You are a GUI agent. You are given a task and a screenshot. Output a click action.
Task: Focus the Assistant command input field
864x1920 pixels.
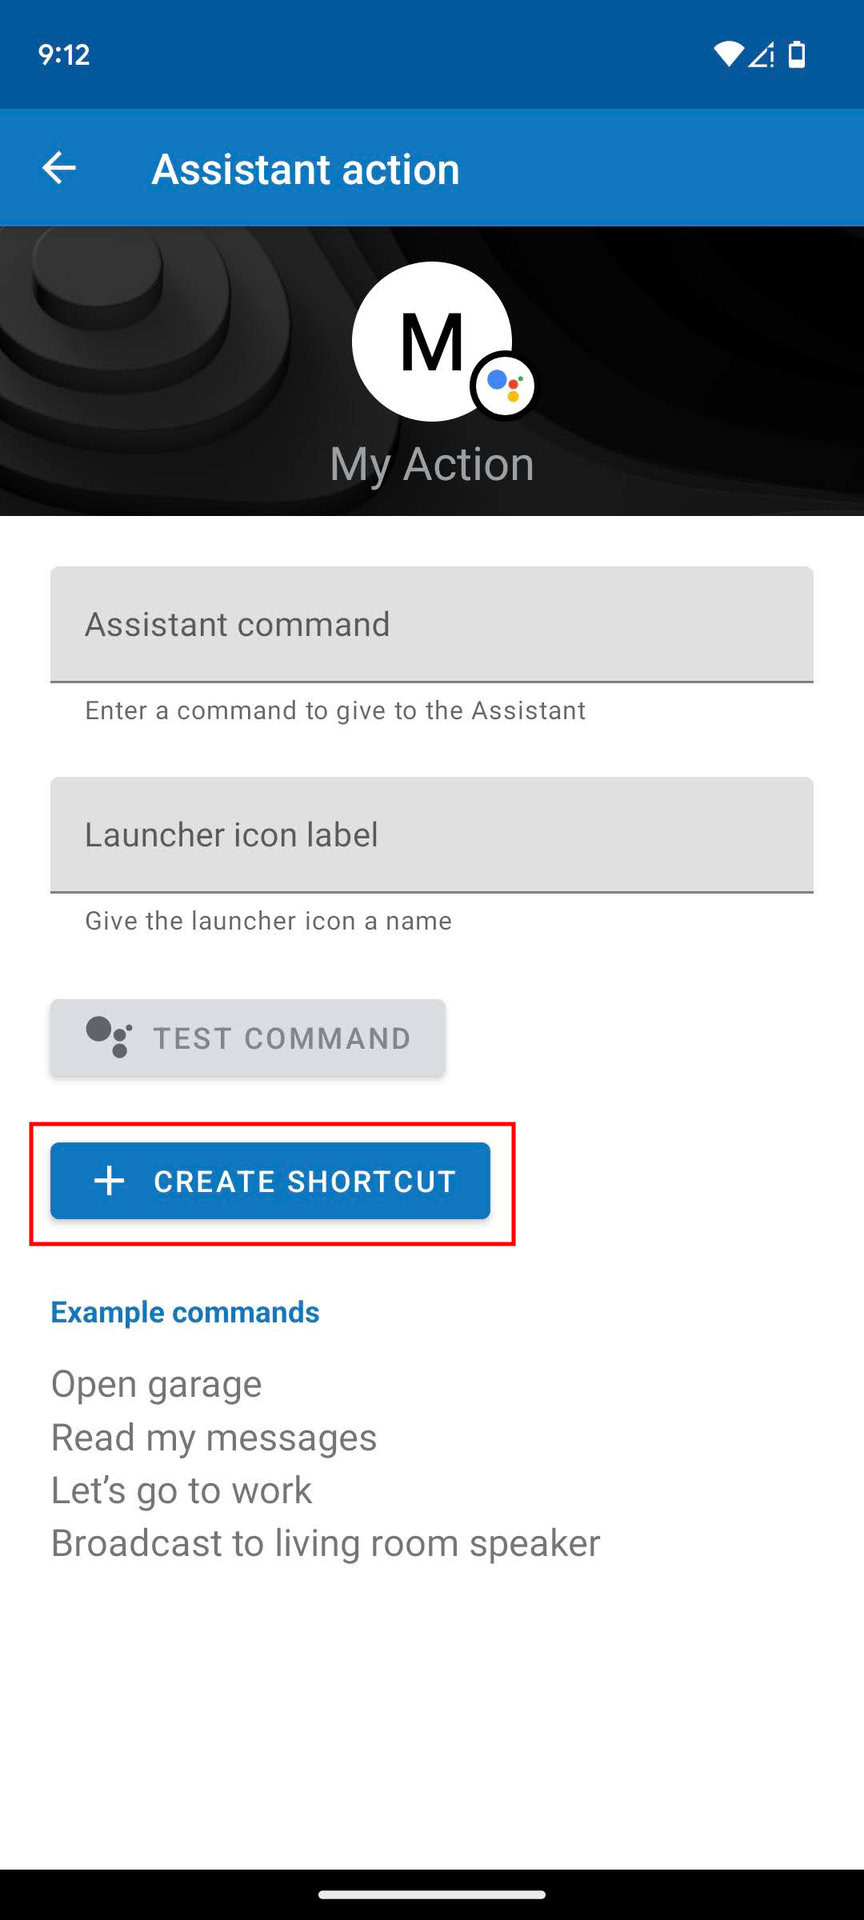pyautogui.click(x=432, y=625)
